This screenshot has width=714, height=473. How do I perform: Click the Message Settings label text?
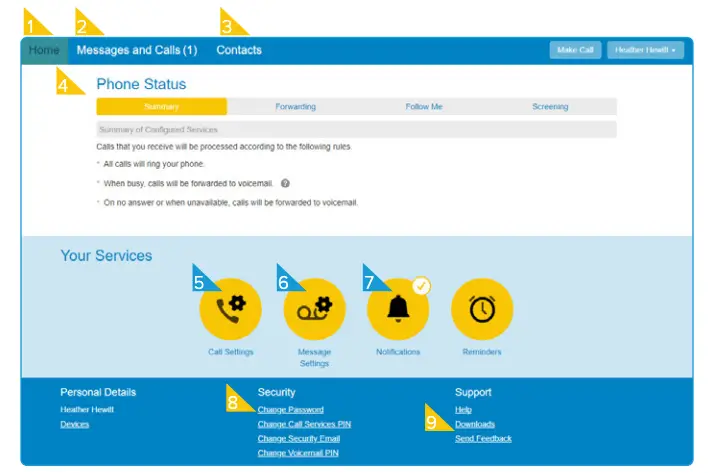(x=314, y=358)
